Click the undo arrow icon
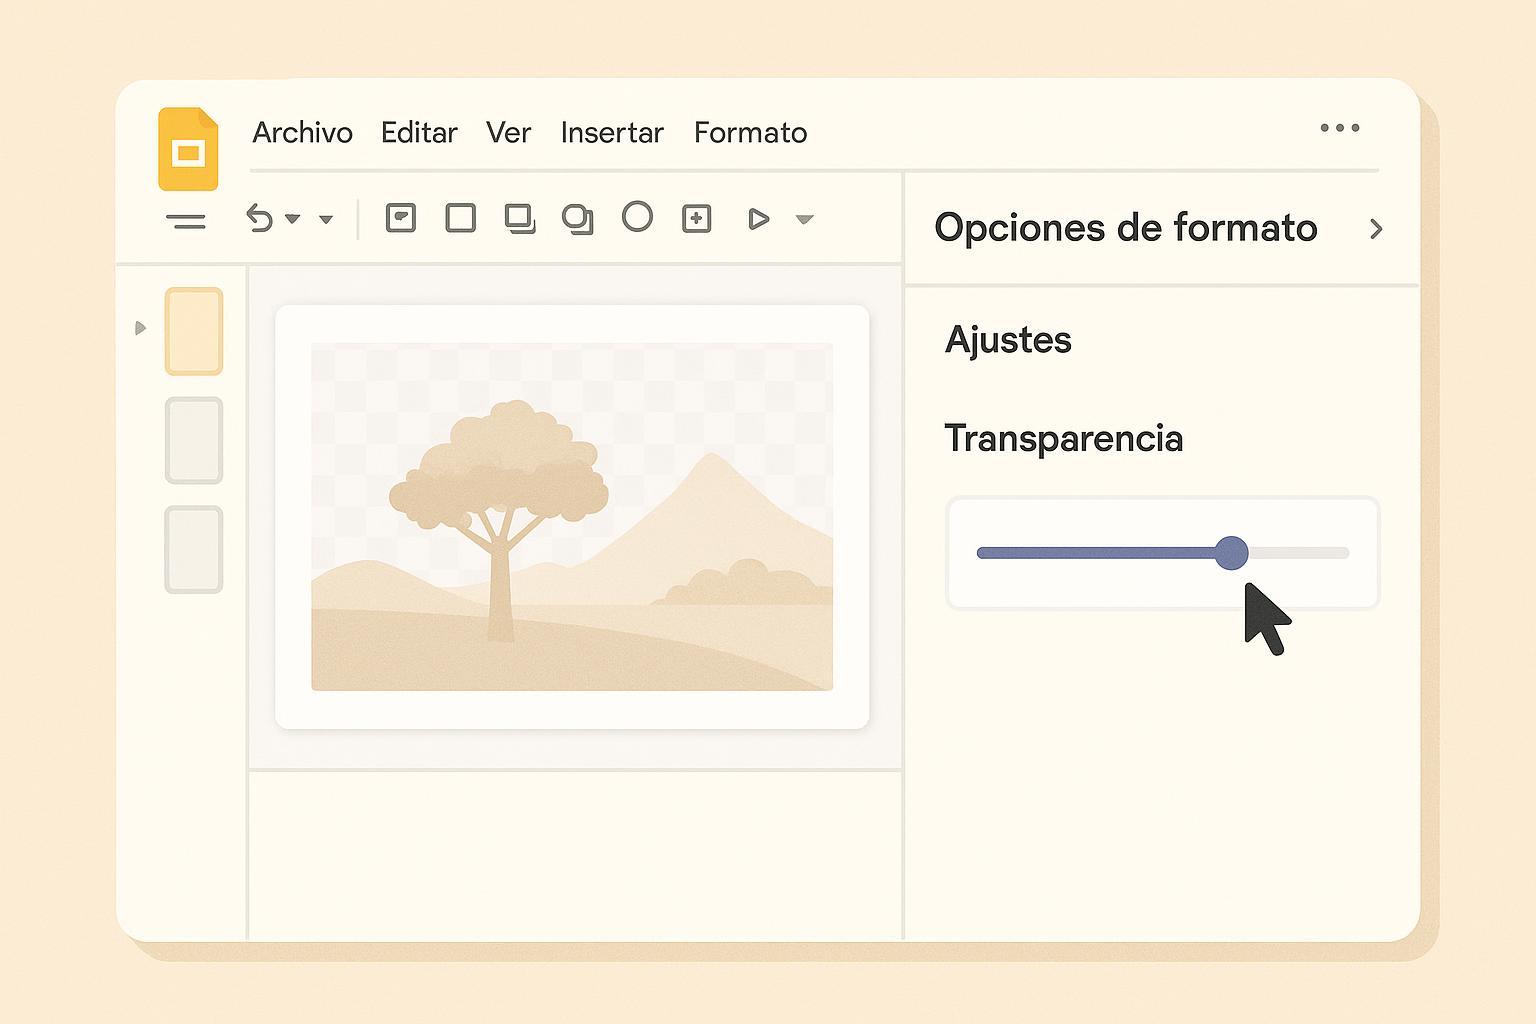 point(260,218)
